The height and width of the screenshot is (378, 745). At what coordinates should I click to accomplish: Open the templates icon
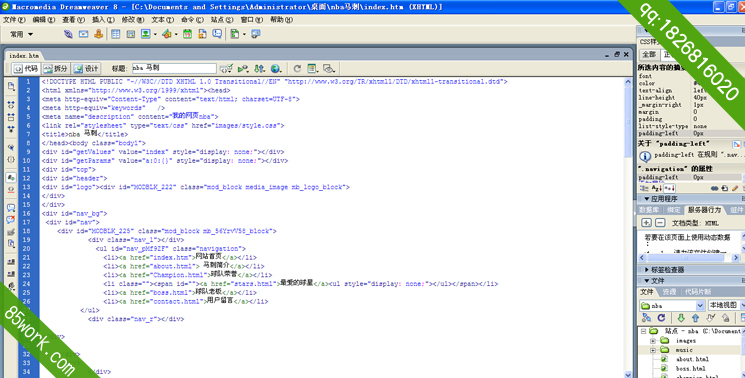click(x=235, y=34)
